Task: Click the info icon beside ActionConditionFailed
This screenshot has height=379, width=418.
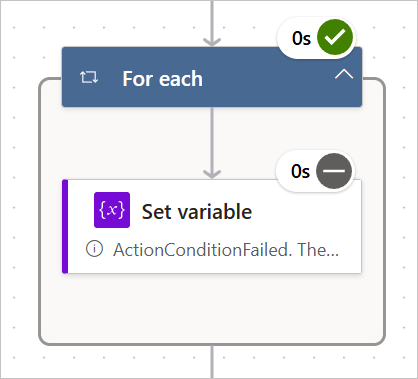Action: pyautogui.click(x=95, y=249)
